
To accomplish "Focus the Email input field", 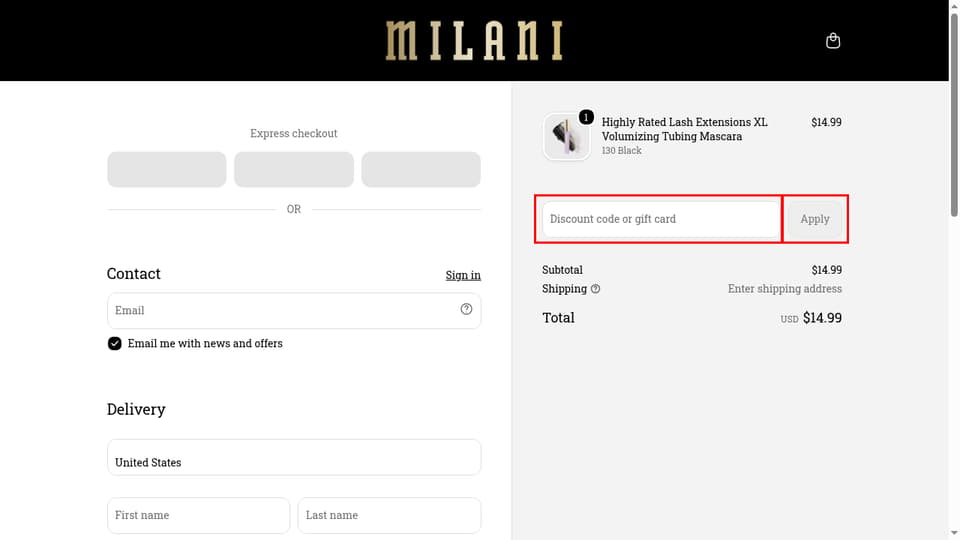I will pyautogui.click(x=294, y=310).
